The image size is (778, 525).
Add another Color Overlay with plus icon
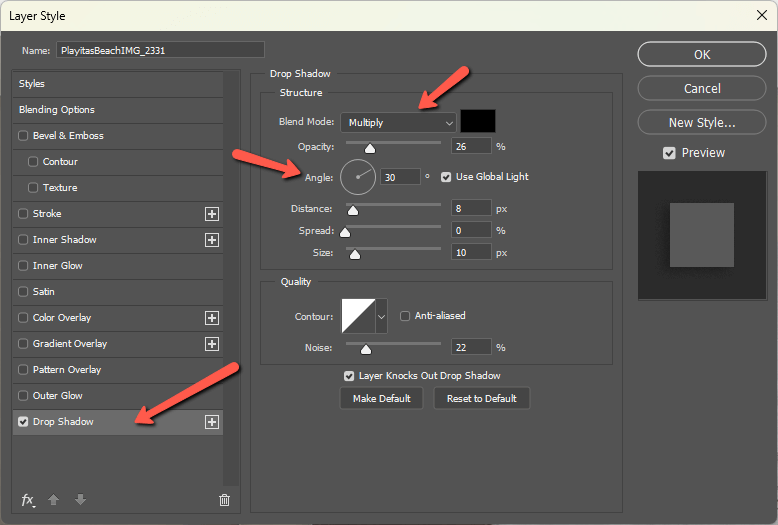click(212, 318)
